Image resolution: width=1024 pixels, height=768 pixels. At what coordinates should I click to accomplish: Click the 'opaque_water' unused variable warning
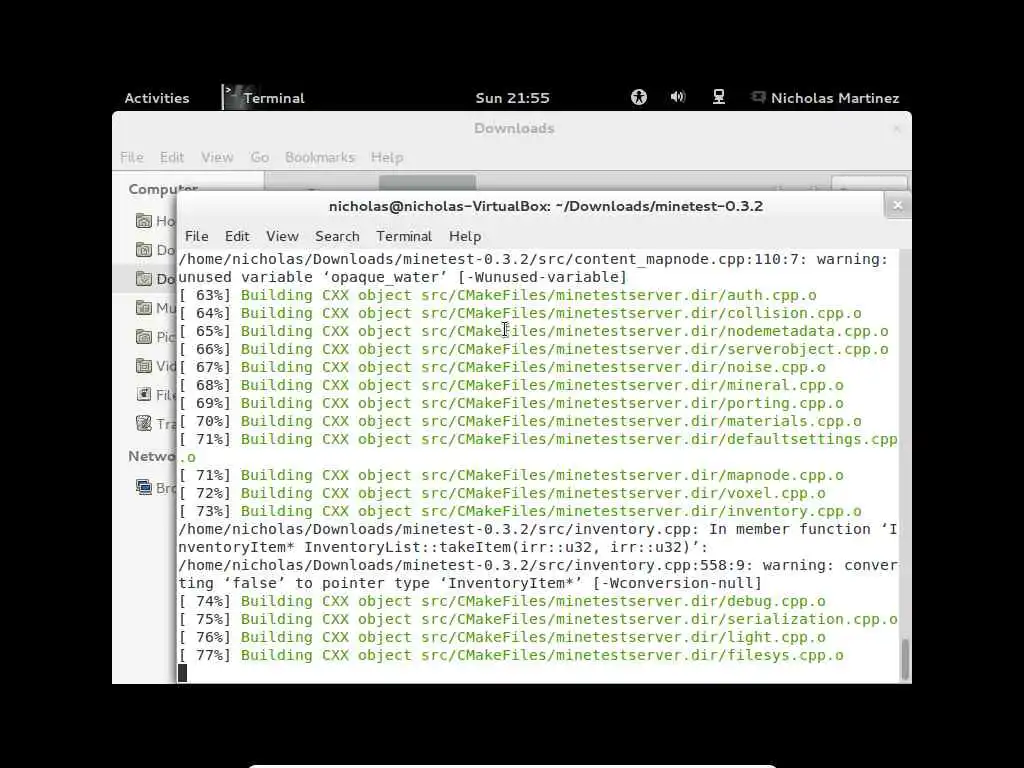click(402, 277)
